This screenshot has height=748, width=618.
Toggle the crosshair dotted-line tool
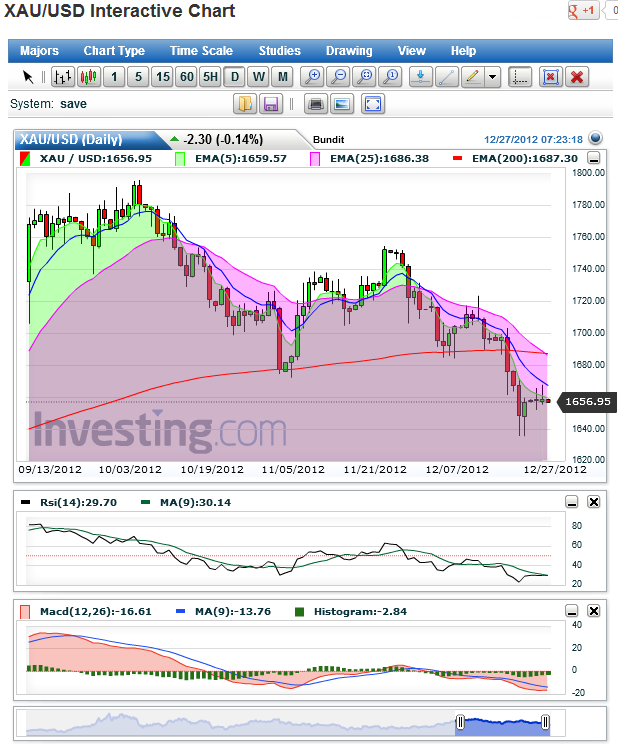520,77
